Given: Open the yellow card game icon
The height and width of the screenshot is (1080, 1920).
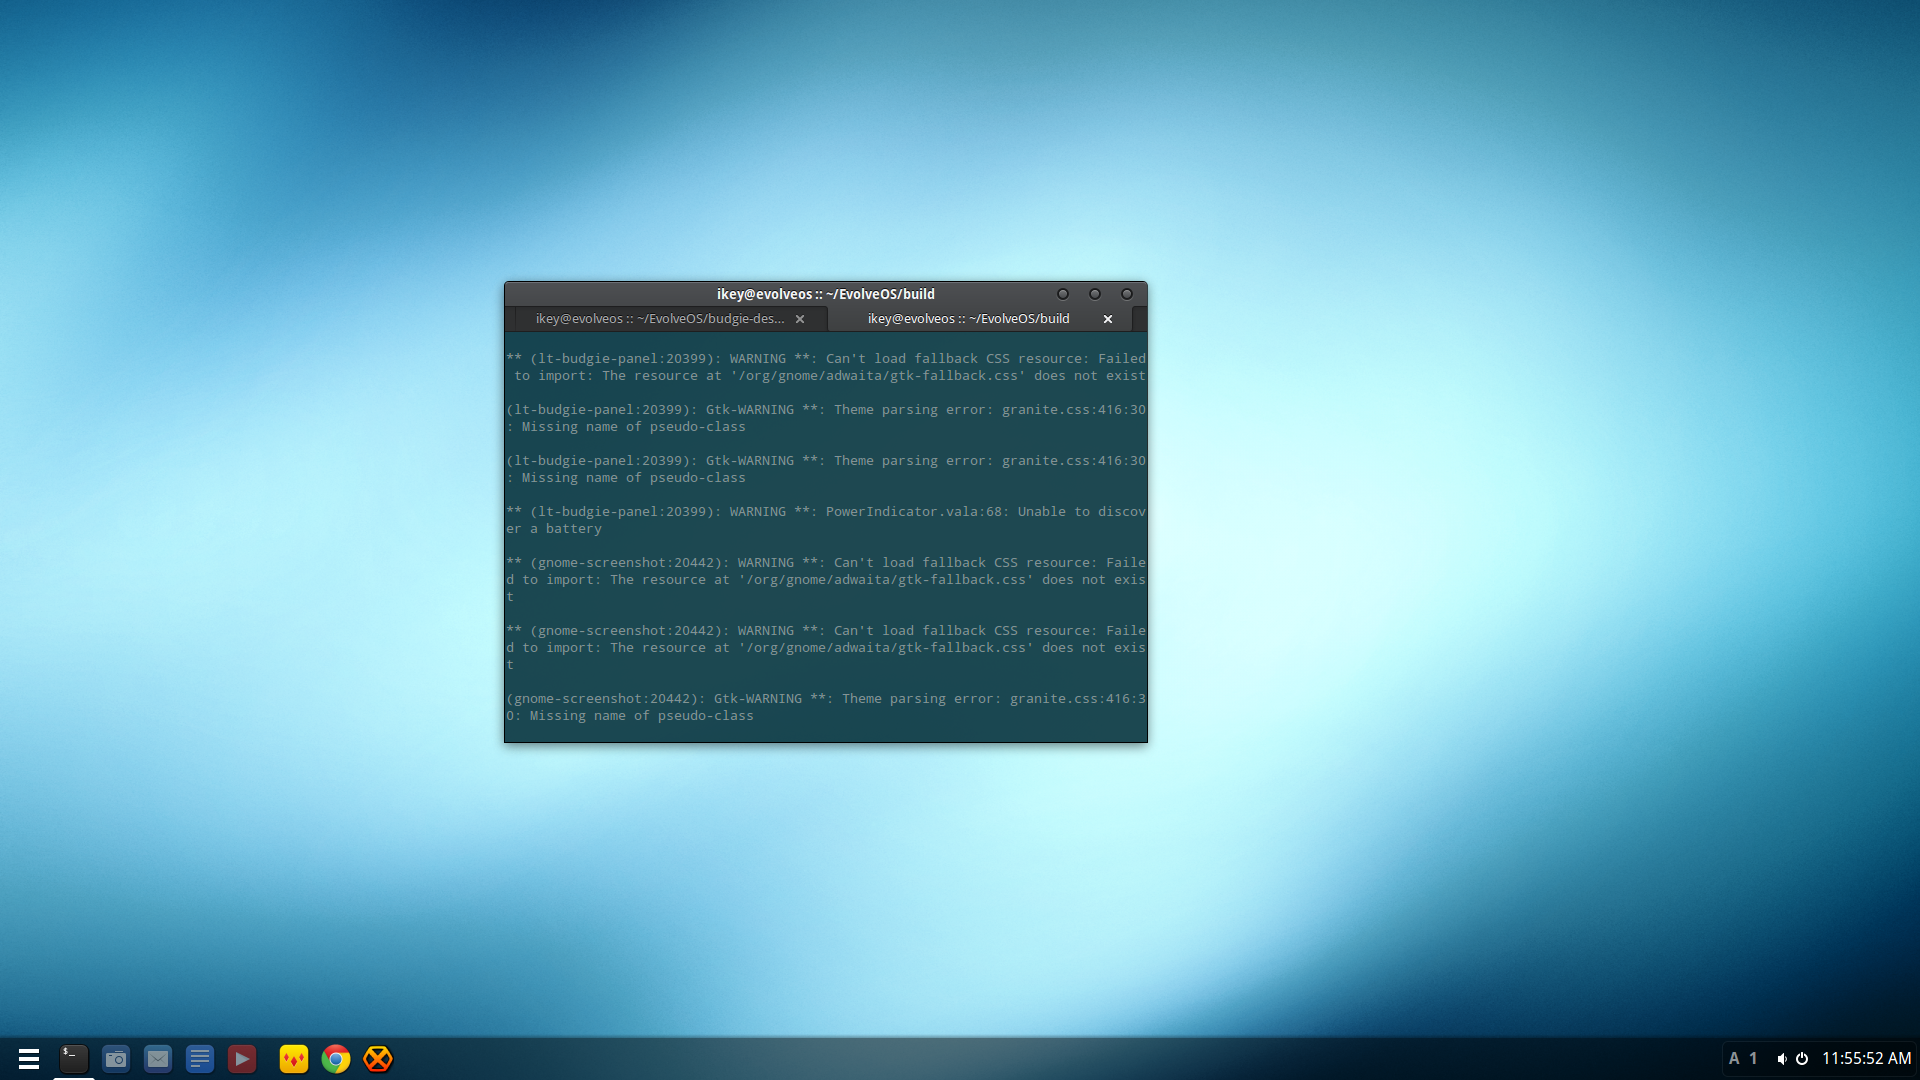Looking at the screenshot, I should (x=294, y=1059).
